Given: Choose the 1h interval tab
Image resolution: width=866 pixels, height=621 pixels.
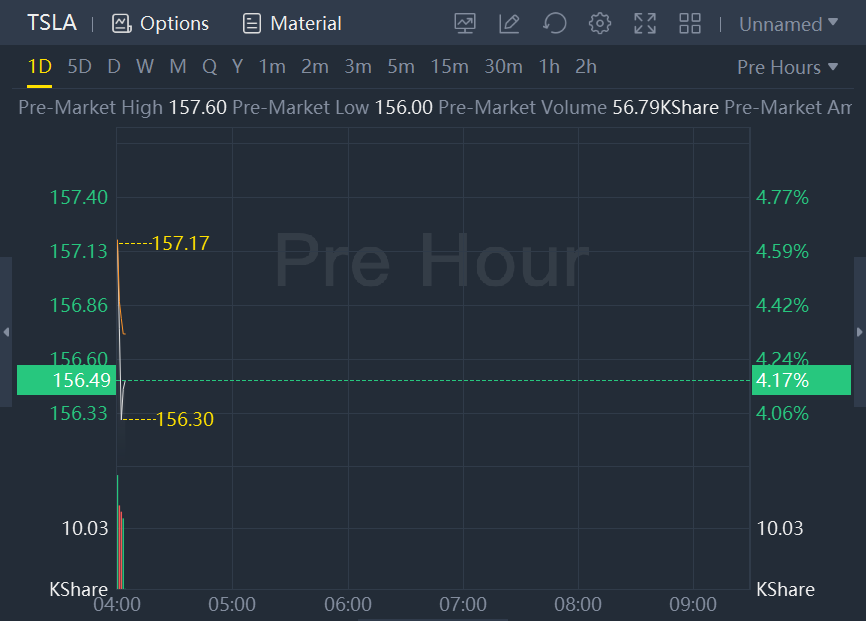Looking at the screenshot, I should (549, 67).
